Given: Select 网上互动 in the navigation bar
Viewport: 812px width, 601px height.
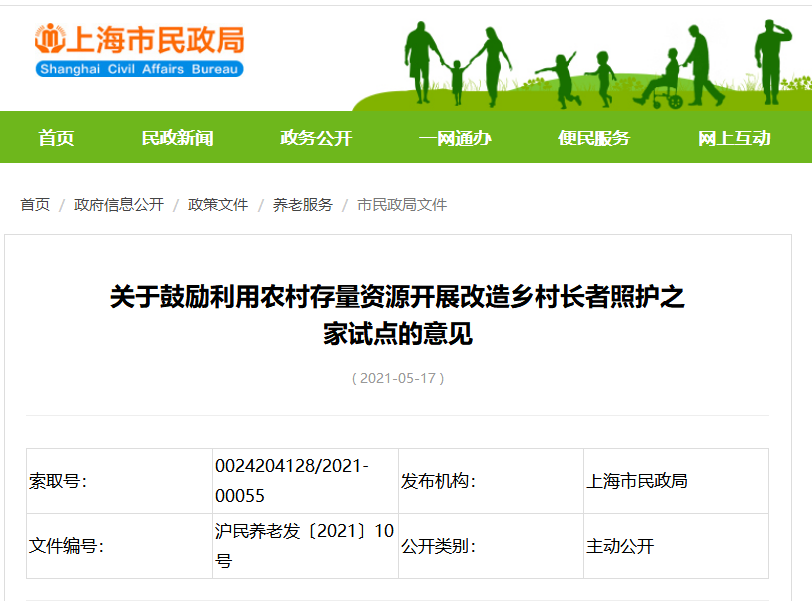Looking at the screenshot, I should tap(734, 138).
